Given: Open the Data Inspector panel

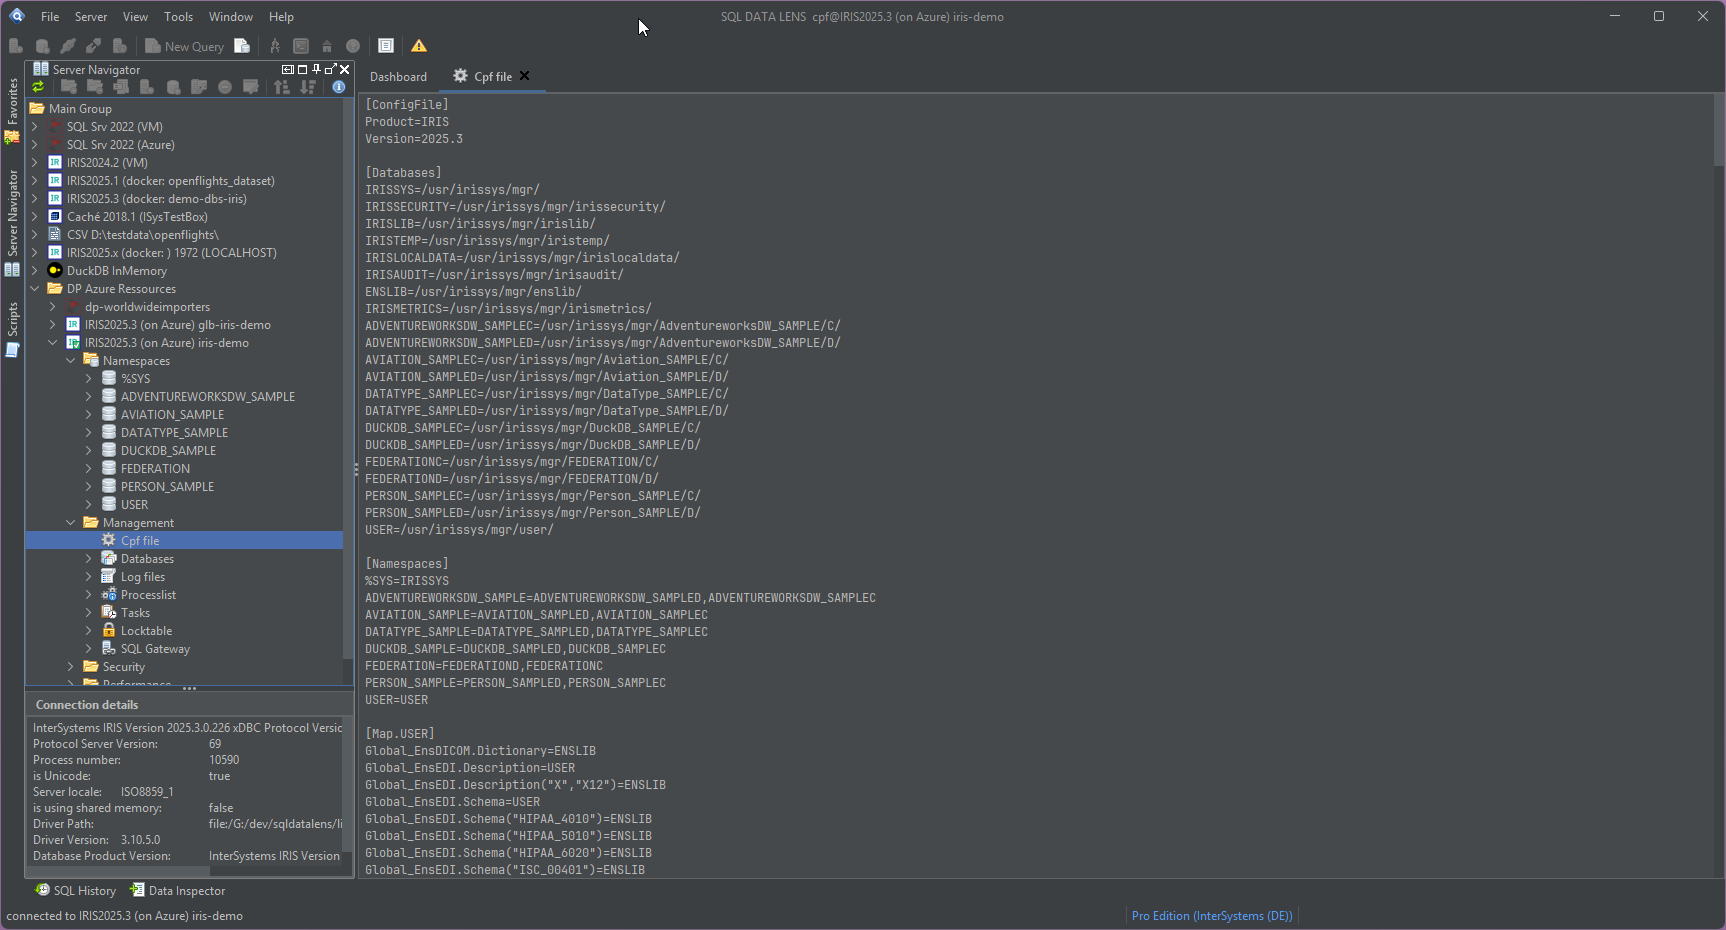Looking at the screenshot, I should click(x=178, y=890).
